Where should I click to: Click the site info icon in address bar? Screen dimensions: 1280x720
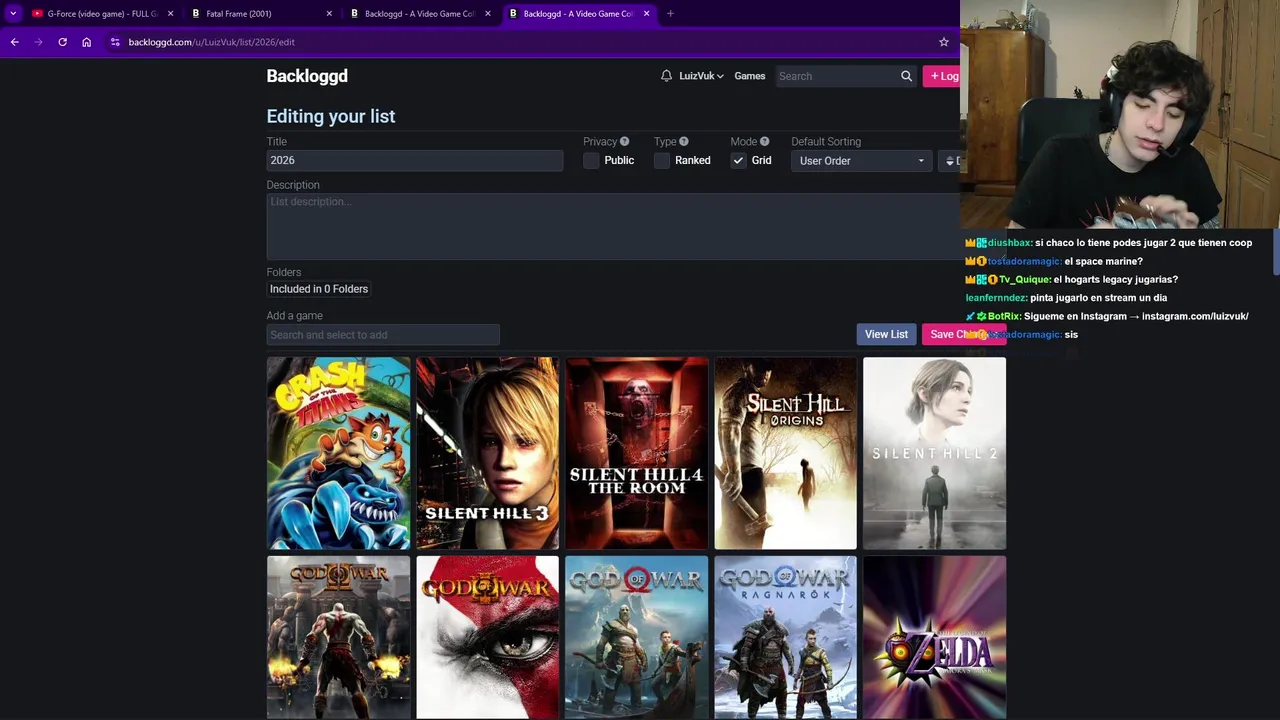coord(115,42)
